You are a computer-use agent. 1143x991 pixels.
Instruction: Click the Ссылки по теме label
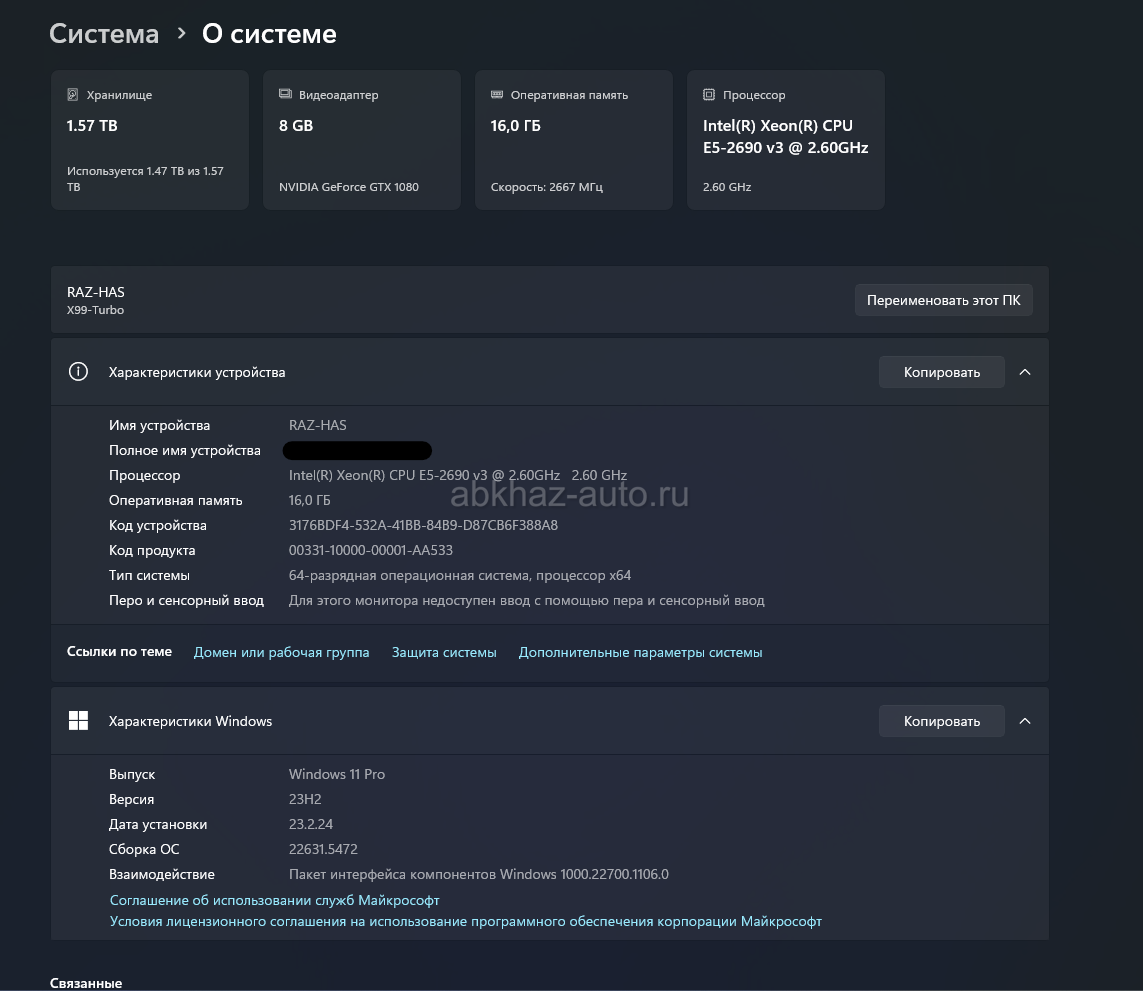click(119, 651)
